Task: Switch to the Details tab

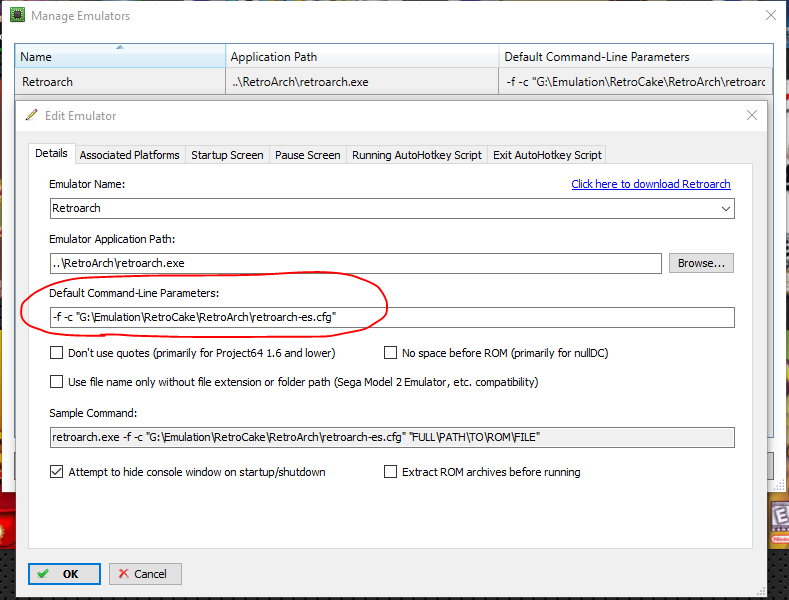Action: coord(51,154)
